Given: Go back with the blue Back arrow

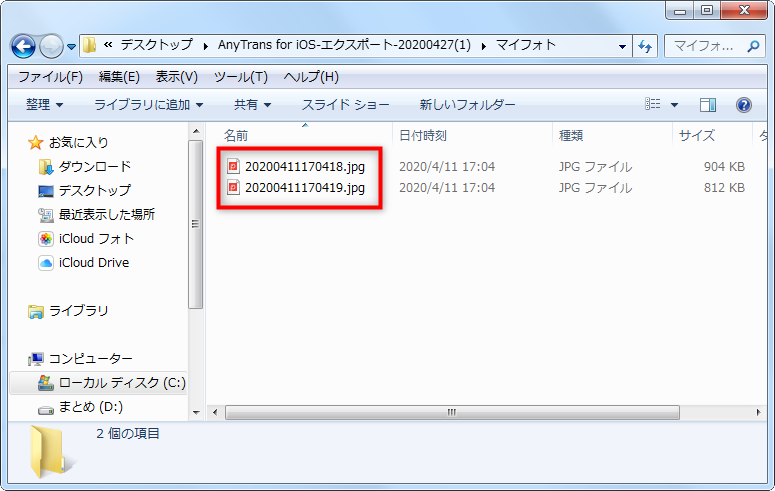Looking at the screenshot, I should pyautogui.click(x=23, y=46).
